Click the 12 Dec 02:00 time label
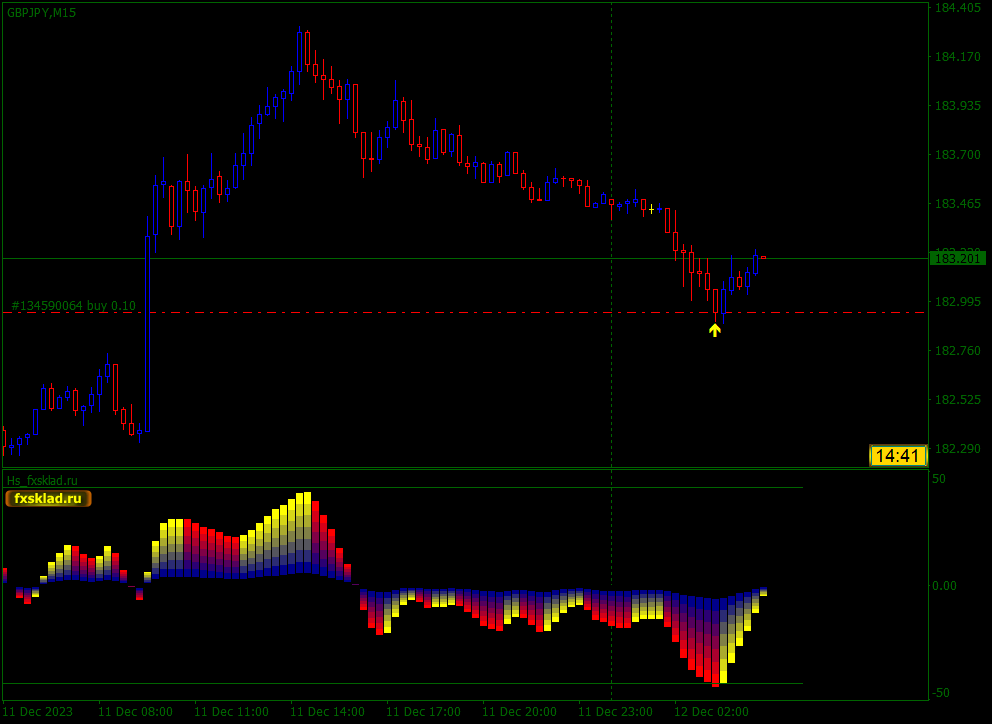992x724 pixels. (712, 712)
